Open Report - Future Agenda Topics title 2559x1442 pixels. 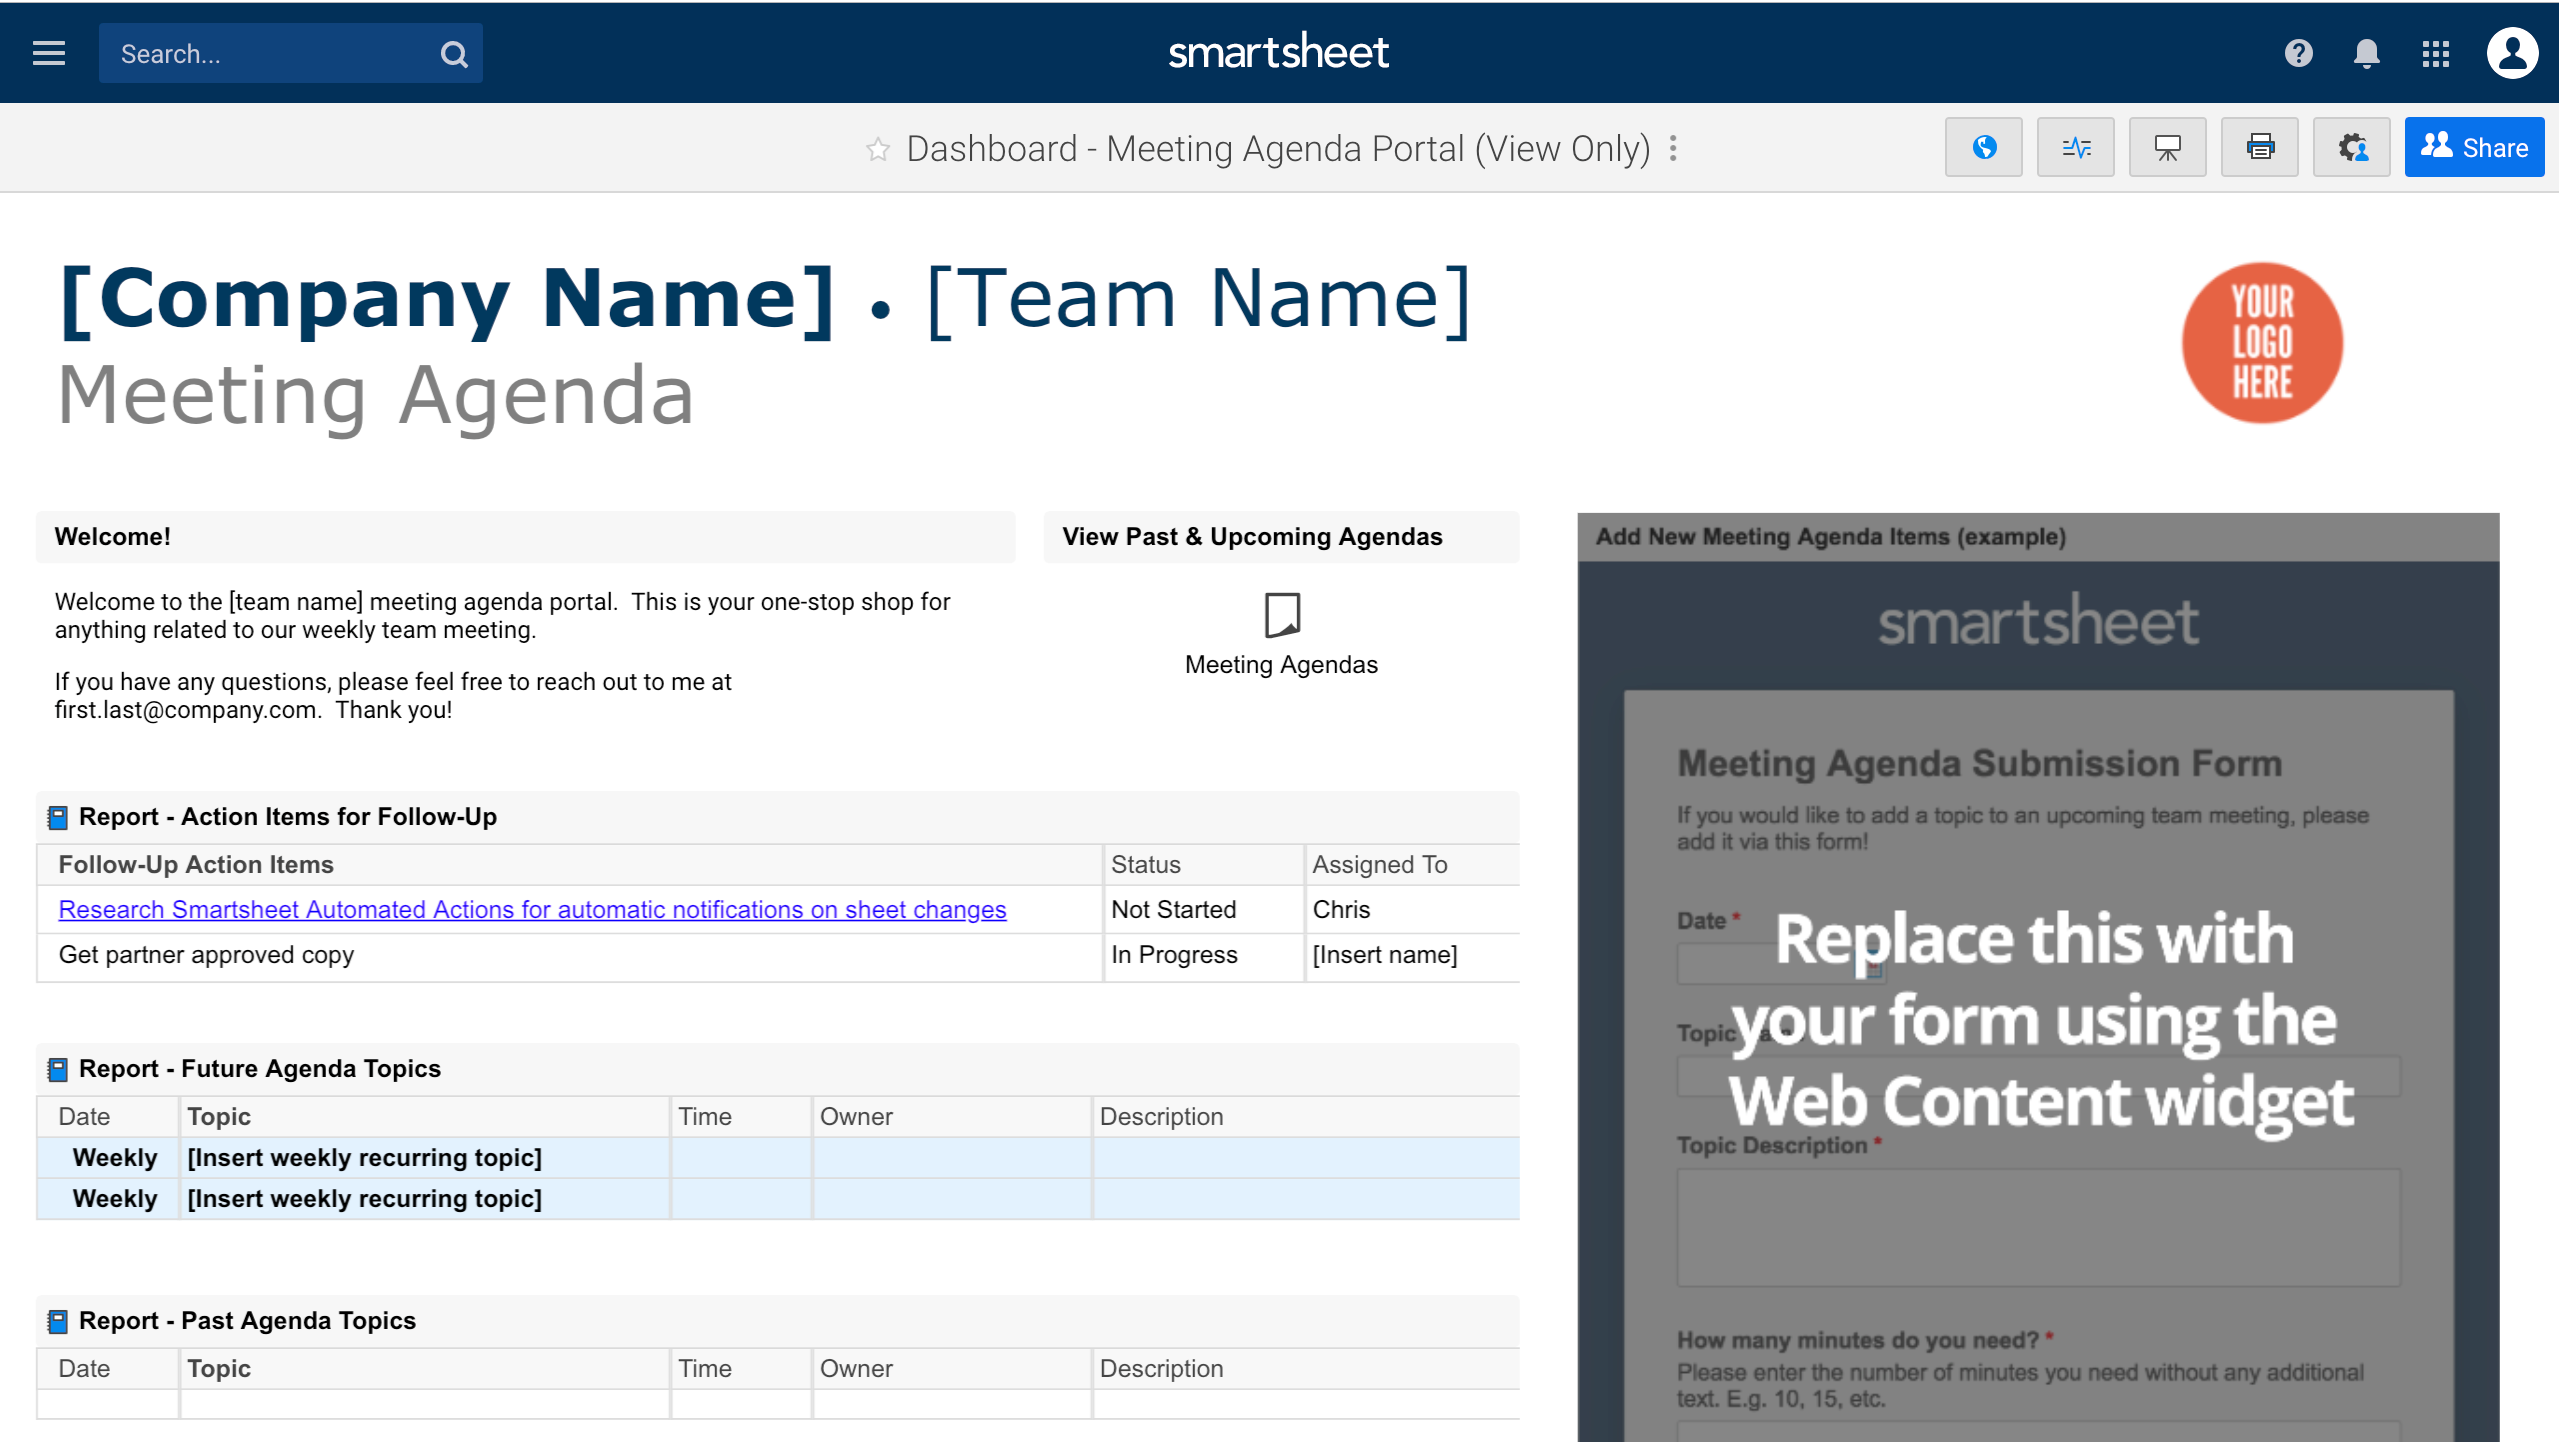260,1069
